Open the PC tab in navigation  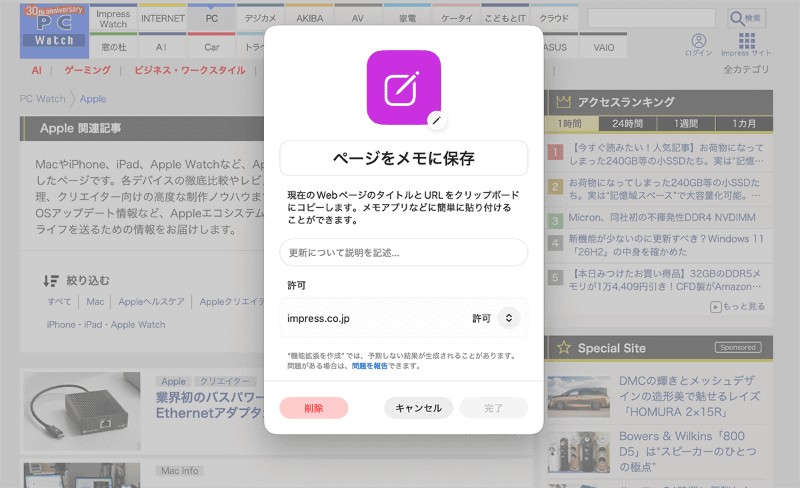[212, 19]
